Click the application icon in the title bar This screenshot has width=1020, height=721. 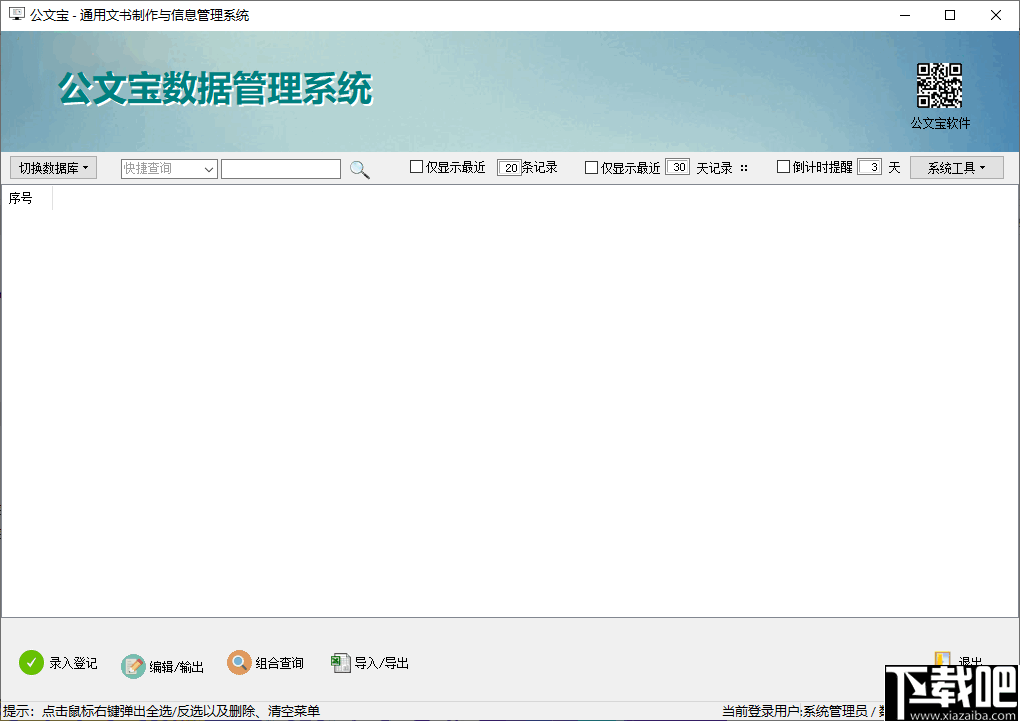pos(14,15)
